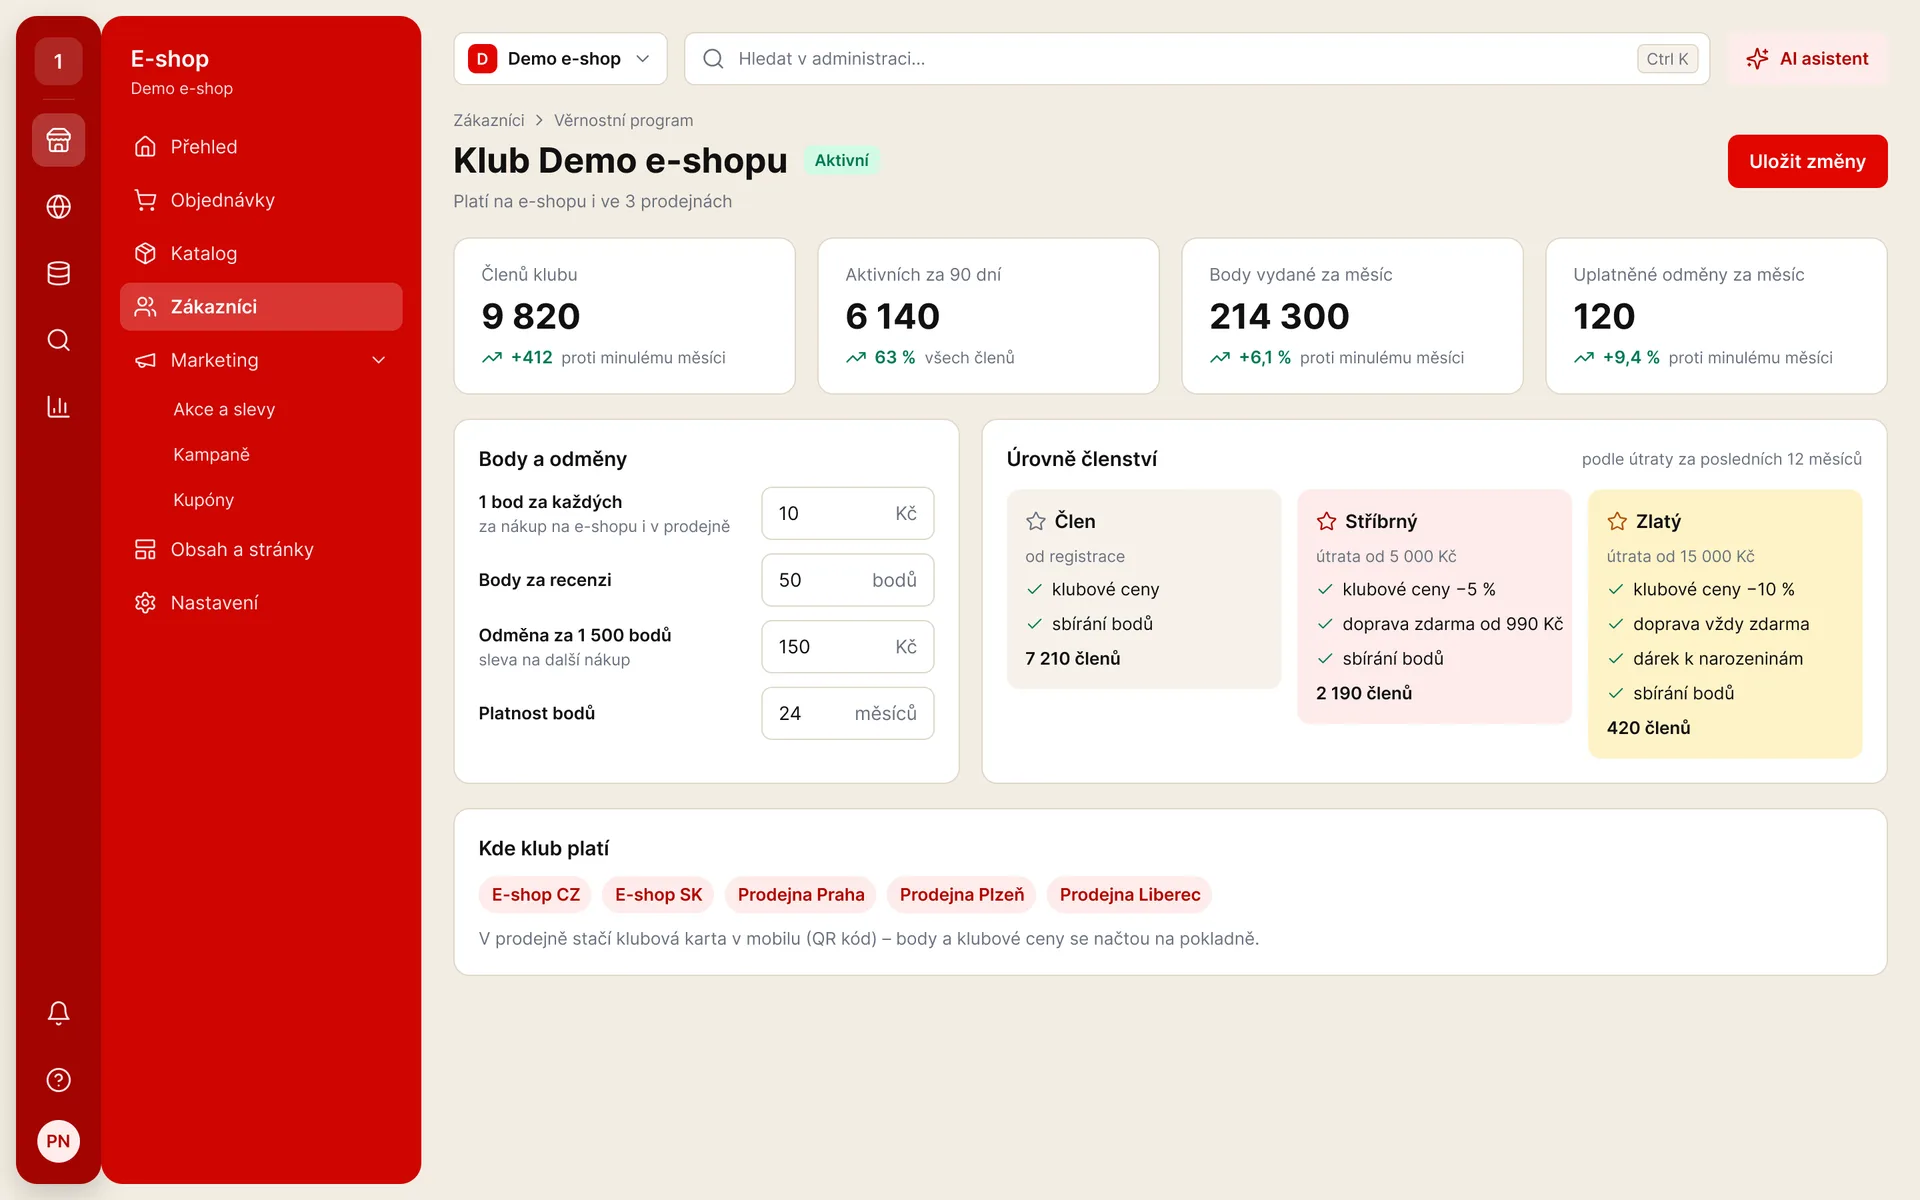This screenshot has height=1200, width=1920.
Task: Click the box icon beside Katalog
Action: 145,253
